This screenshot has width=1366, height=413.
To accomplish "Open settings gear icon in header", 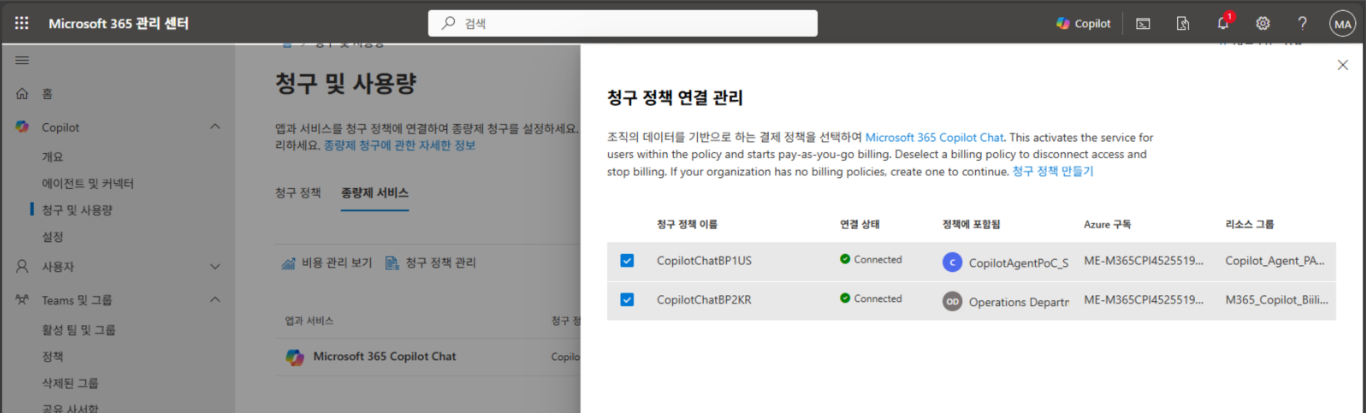I will 1263,23.
